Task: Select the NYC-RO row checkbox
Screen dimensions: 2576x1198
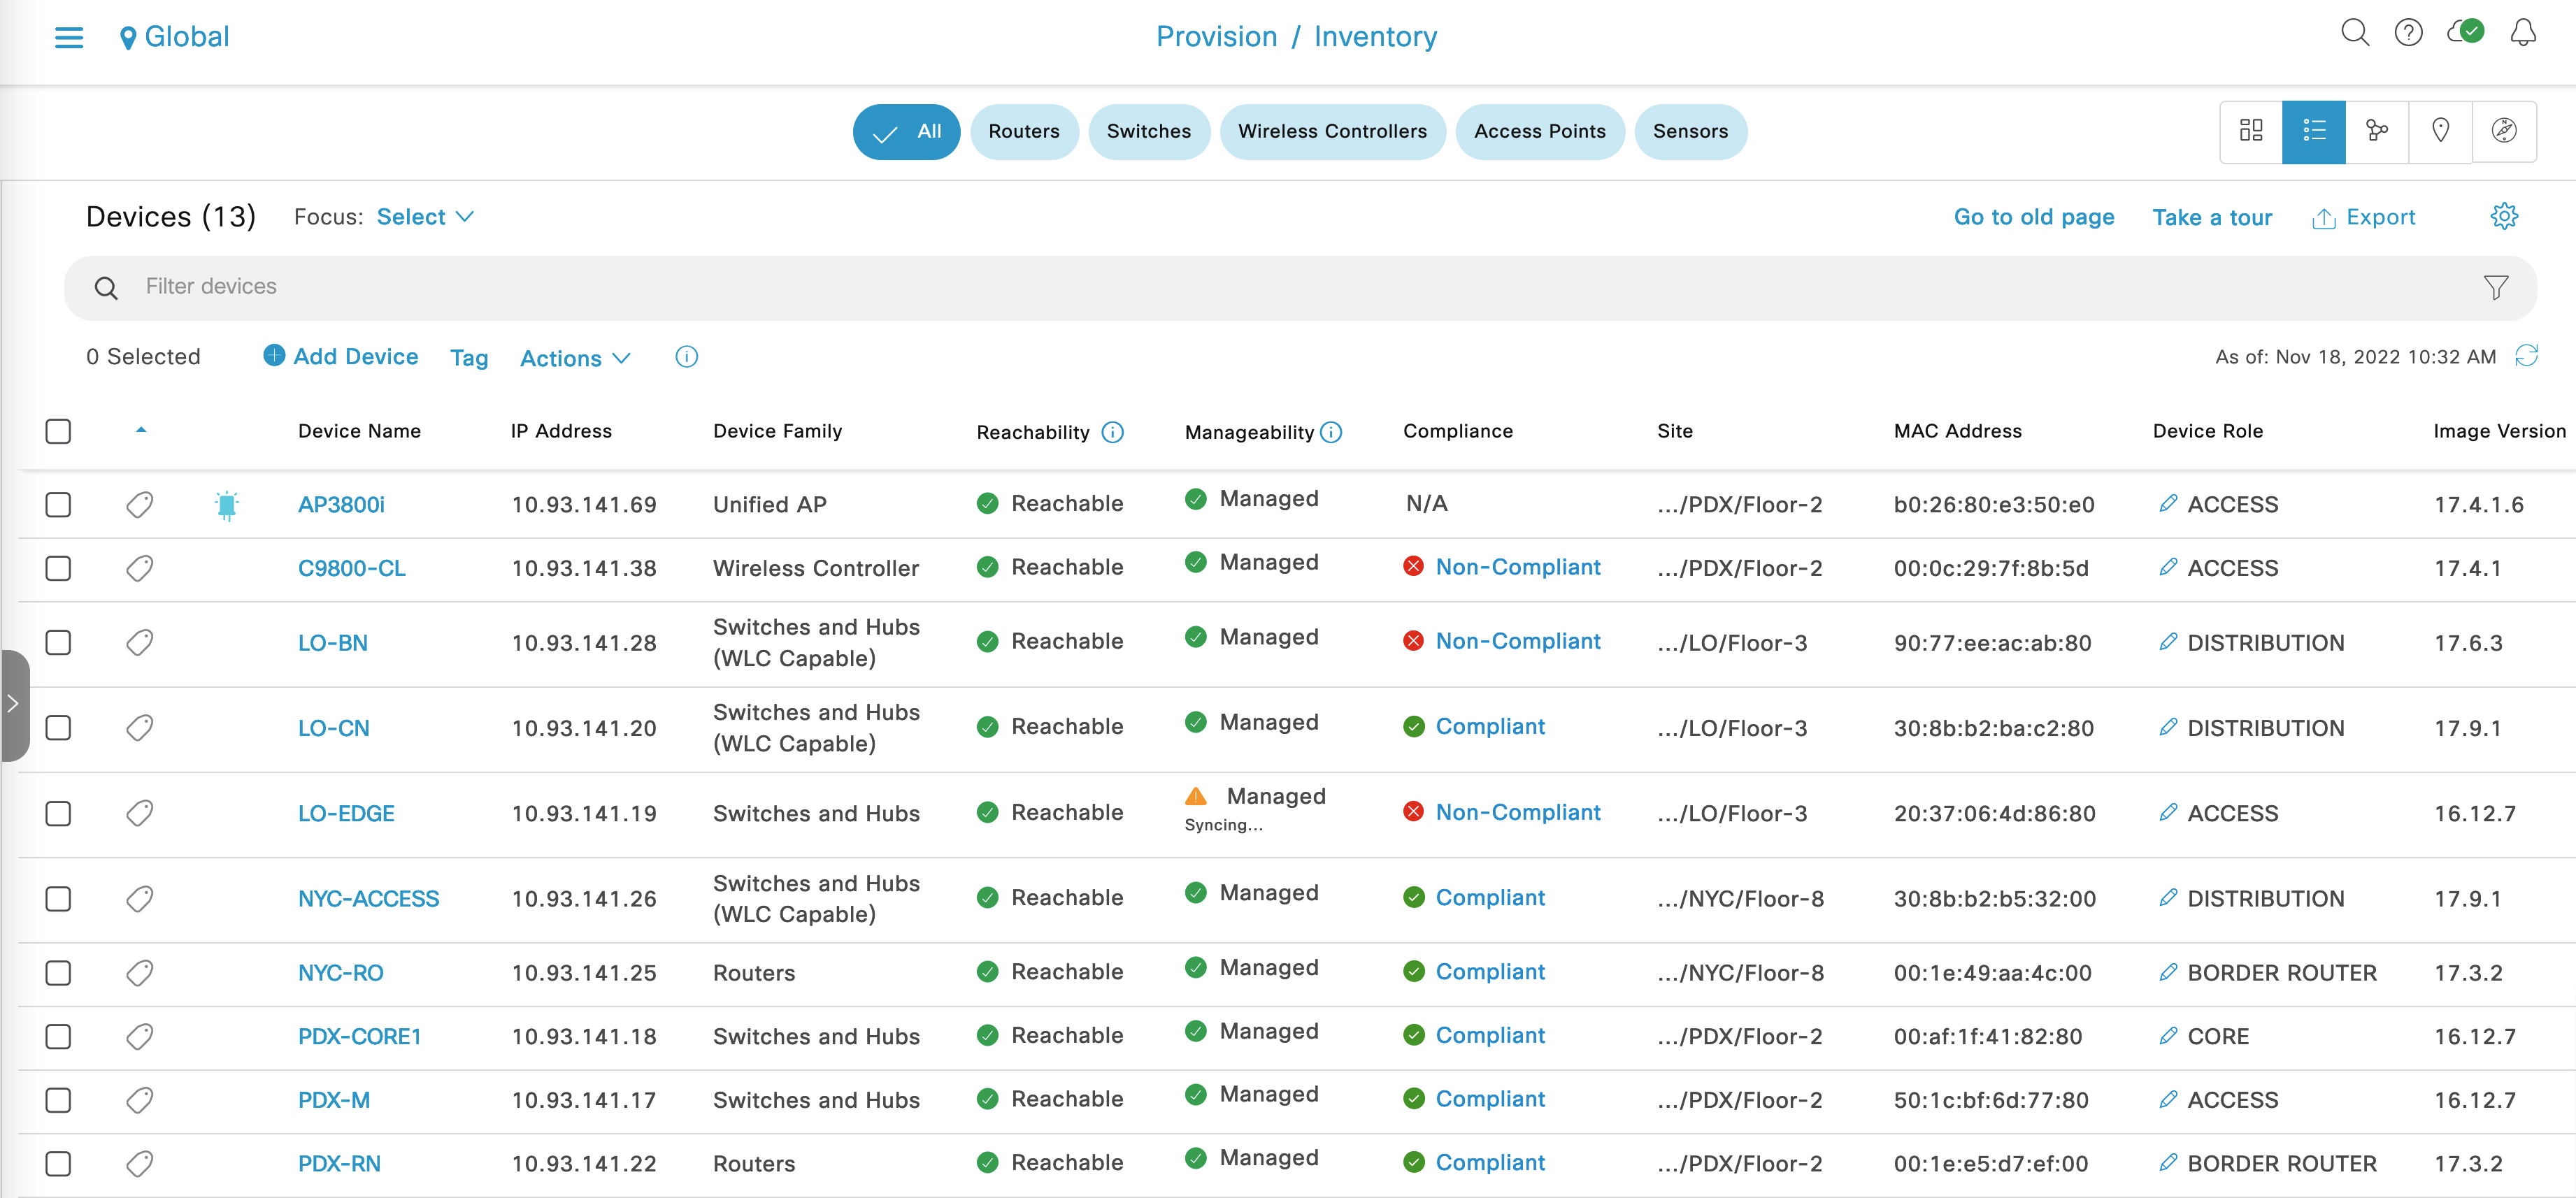Action: [58, 972]
